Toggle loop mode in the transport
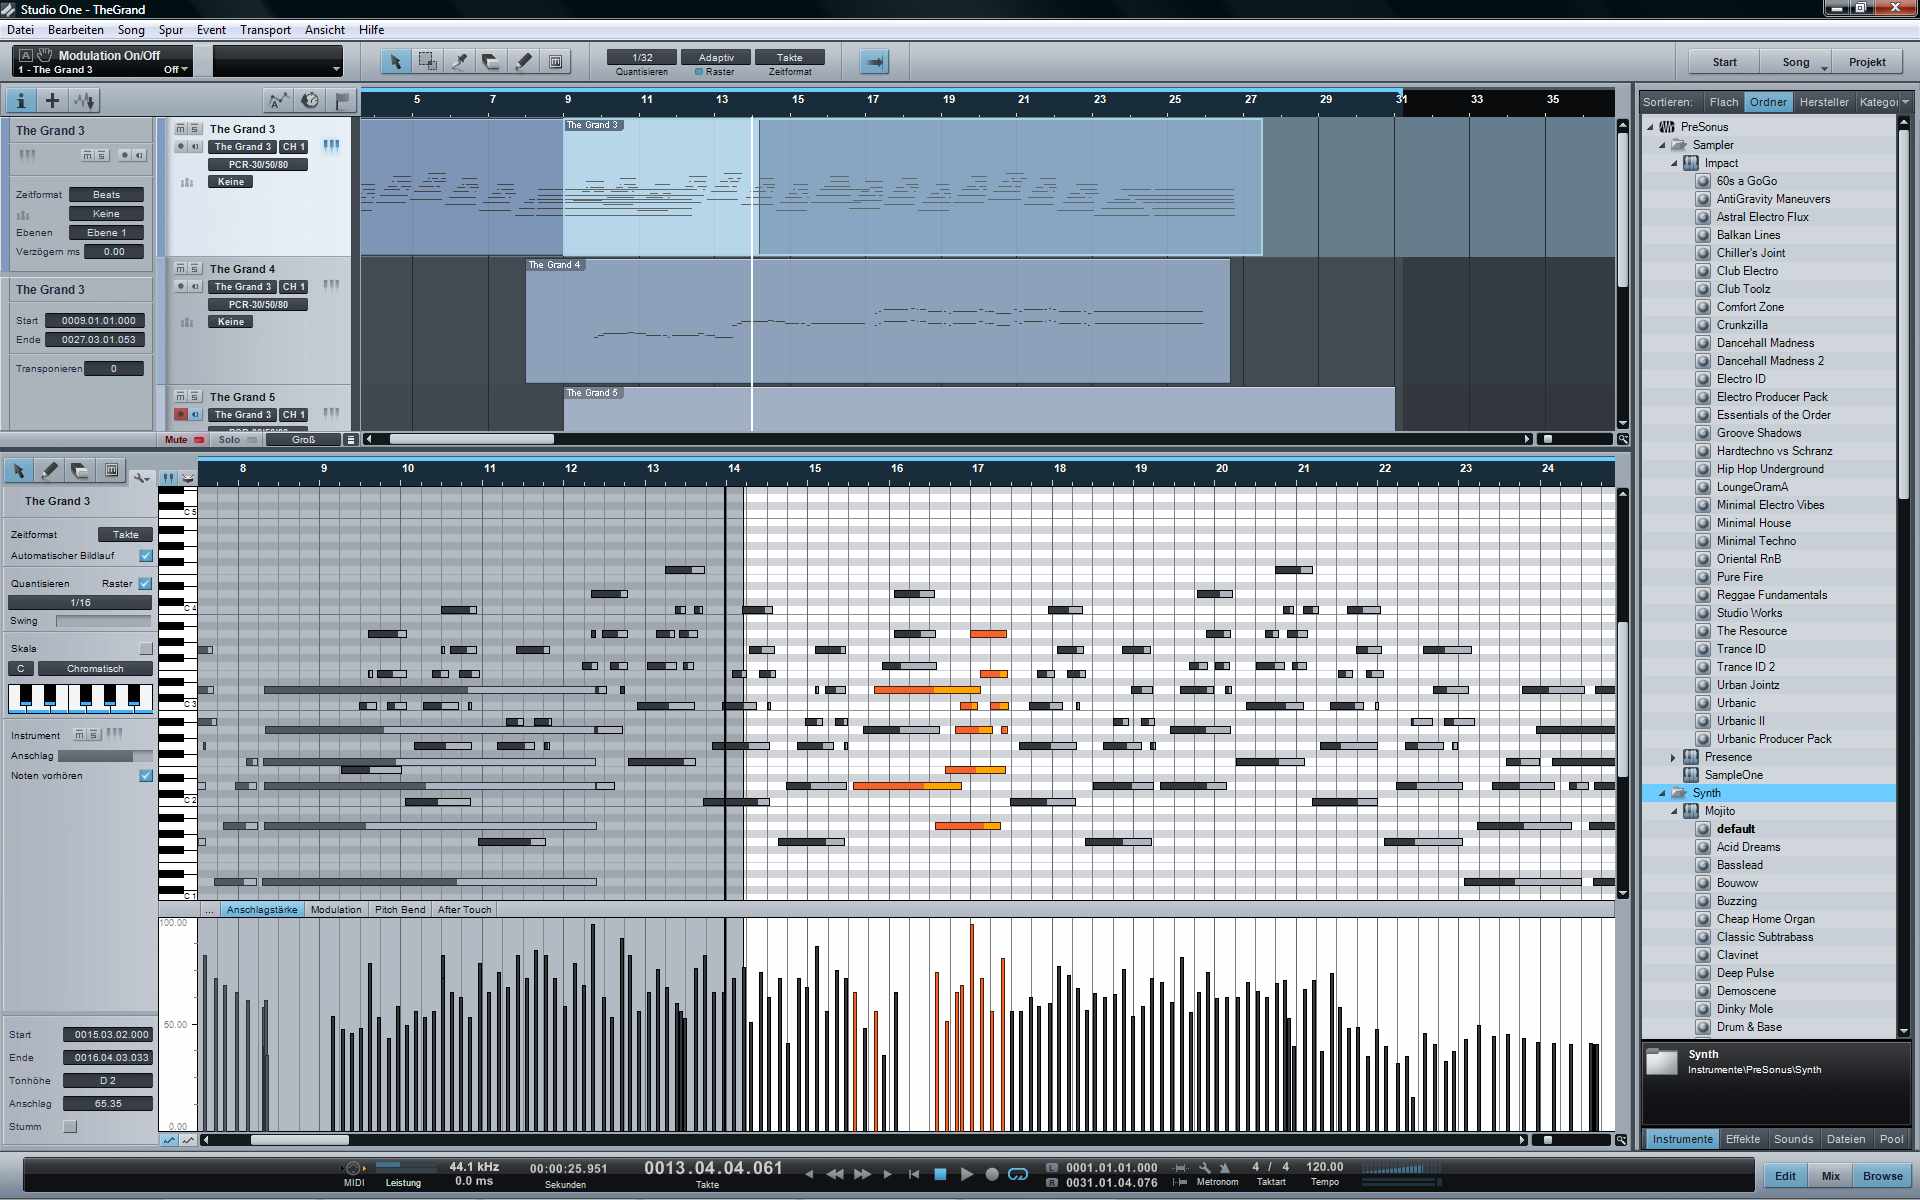Viewport: 1920px width, 1200px height. 1018,1174
